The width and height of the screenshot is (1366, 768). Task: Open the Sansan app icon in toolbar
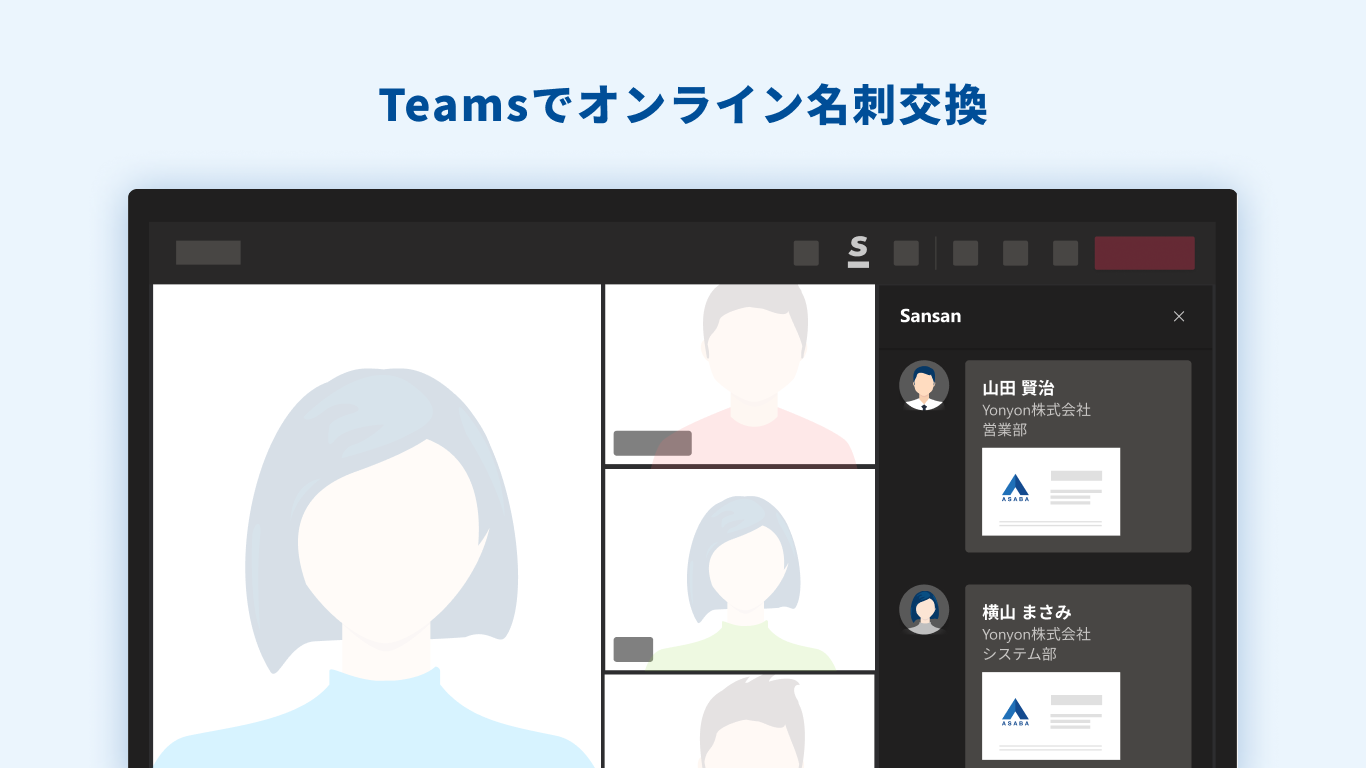point(858,252)
